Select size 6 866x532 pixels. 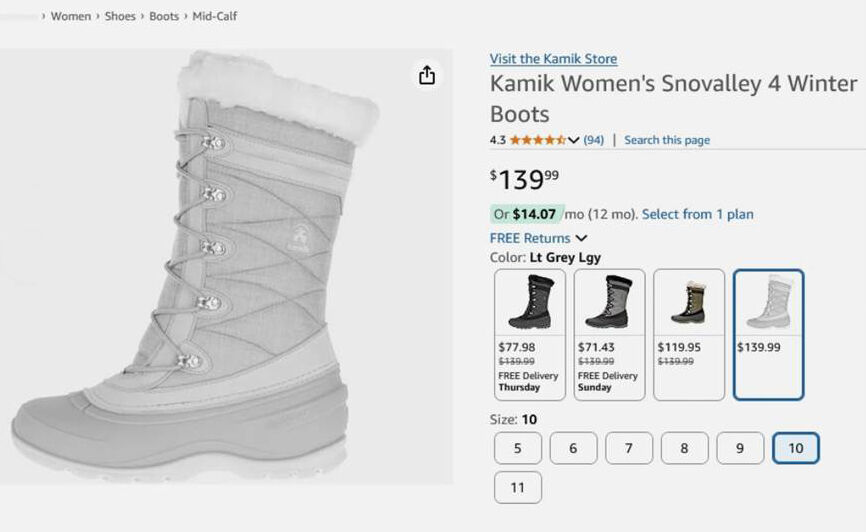tap(573, 448)
